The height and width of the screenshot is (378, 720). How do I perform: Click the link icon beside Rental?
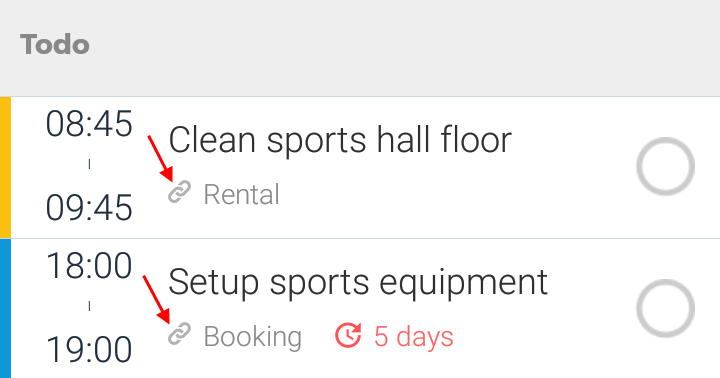(x=179, y=192)
